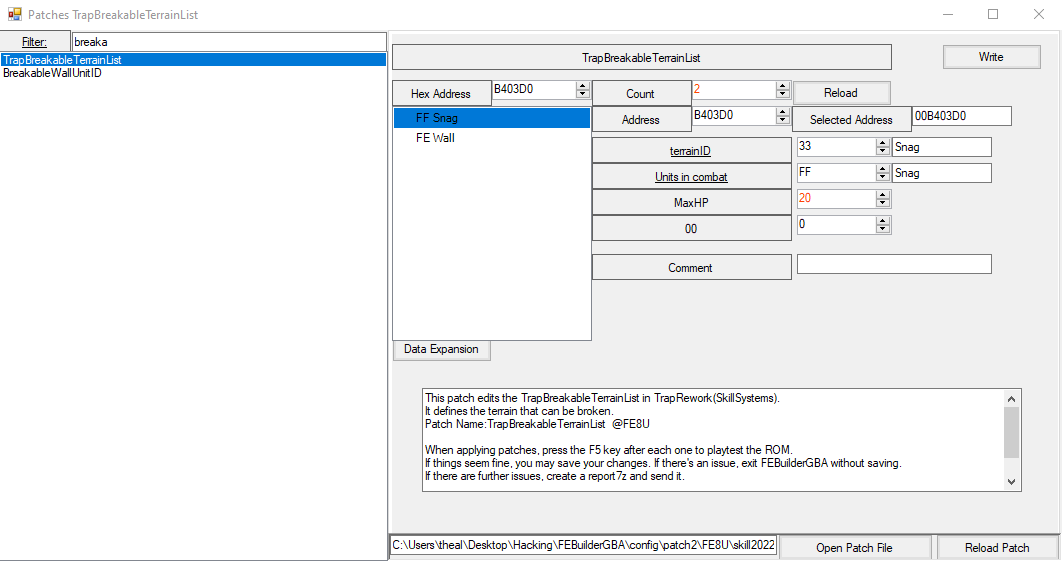Click the terrainID label link
The image size is (1062, 561).
click(x=690, y=151)
